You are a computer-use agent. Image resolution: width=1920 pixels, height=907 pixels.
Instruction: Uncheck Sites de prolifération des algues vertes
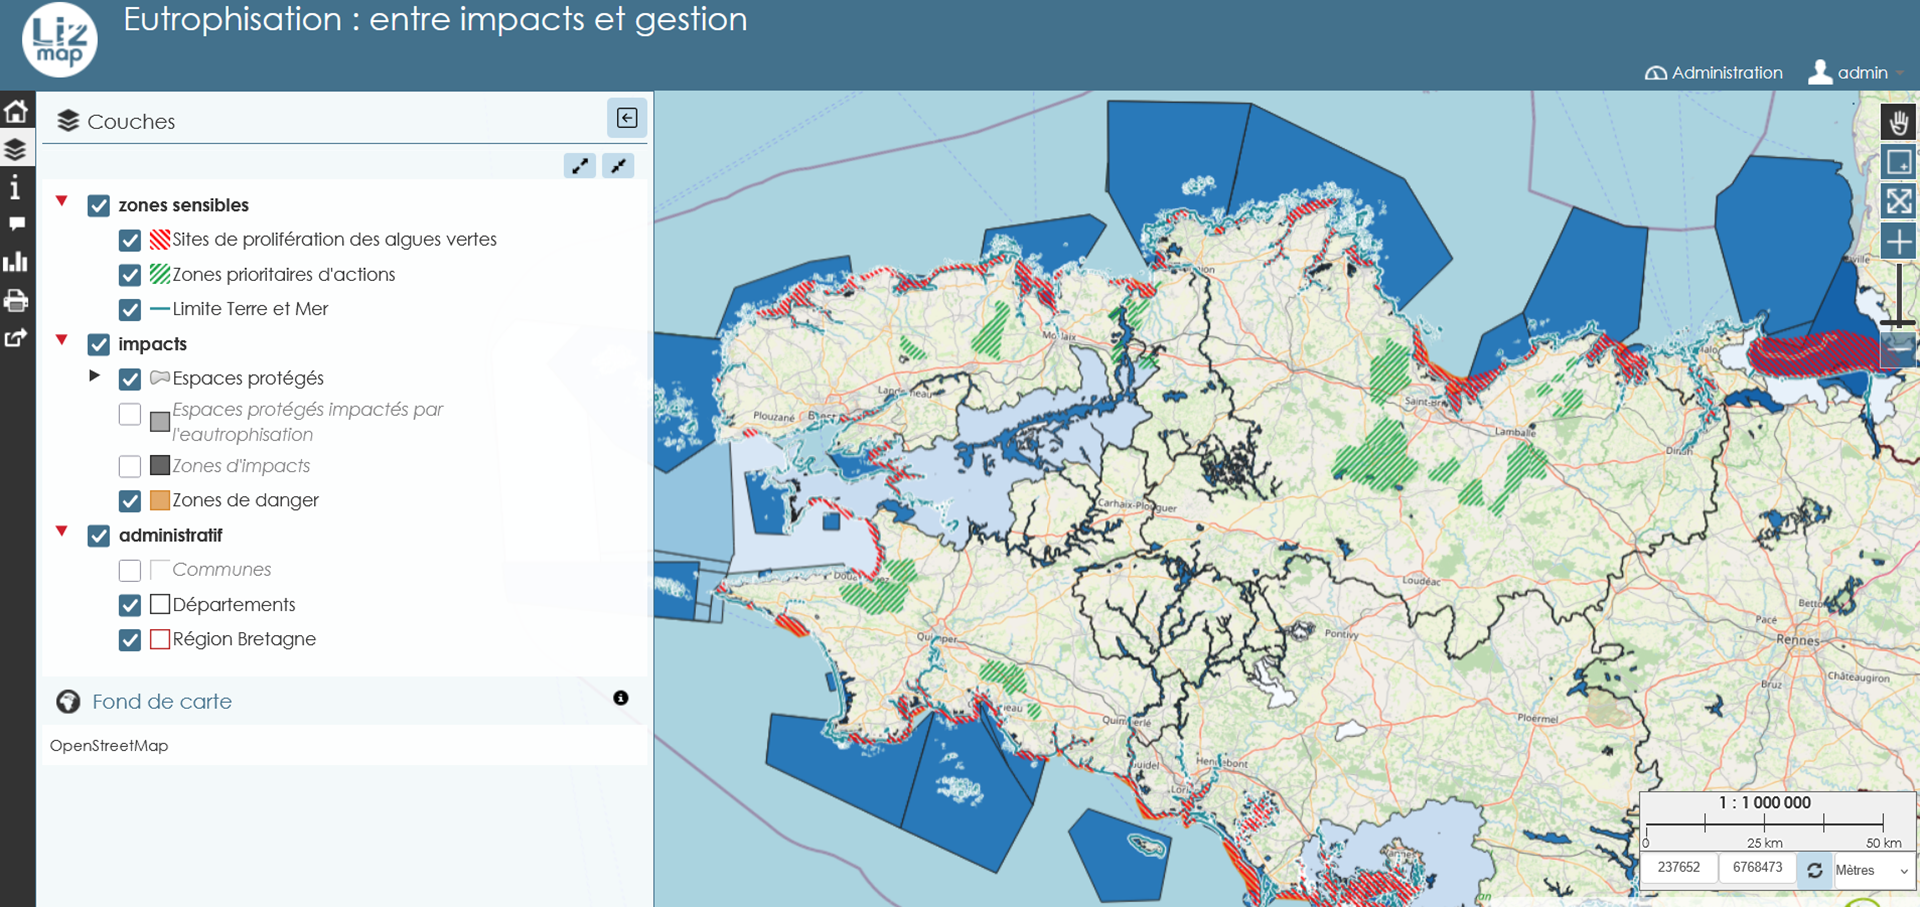coord(130,240)
